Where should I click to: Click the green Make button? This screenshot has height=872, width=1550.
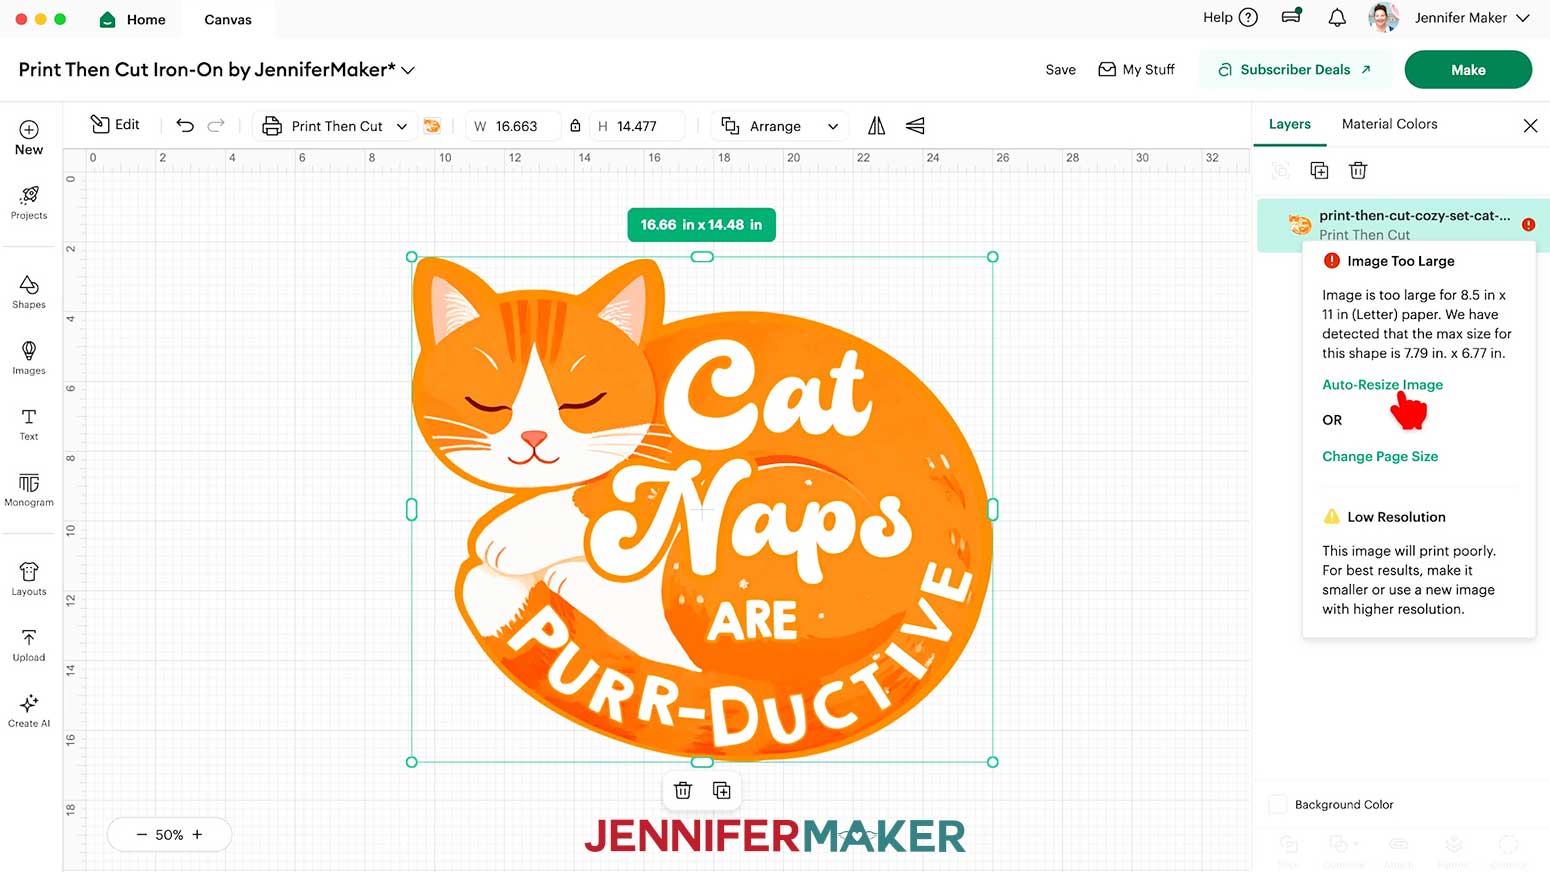pyautogui.click(x=1467, y=69)
